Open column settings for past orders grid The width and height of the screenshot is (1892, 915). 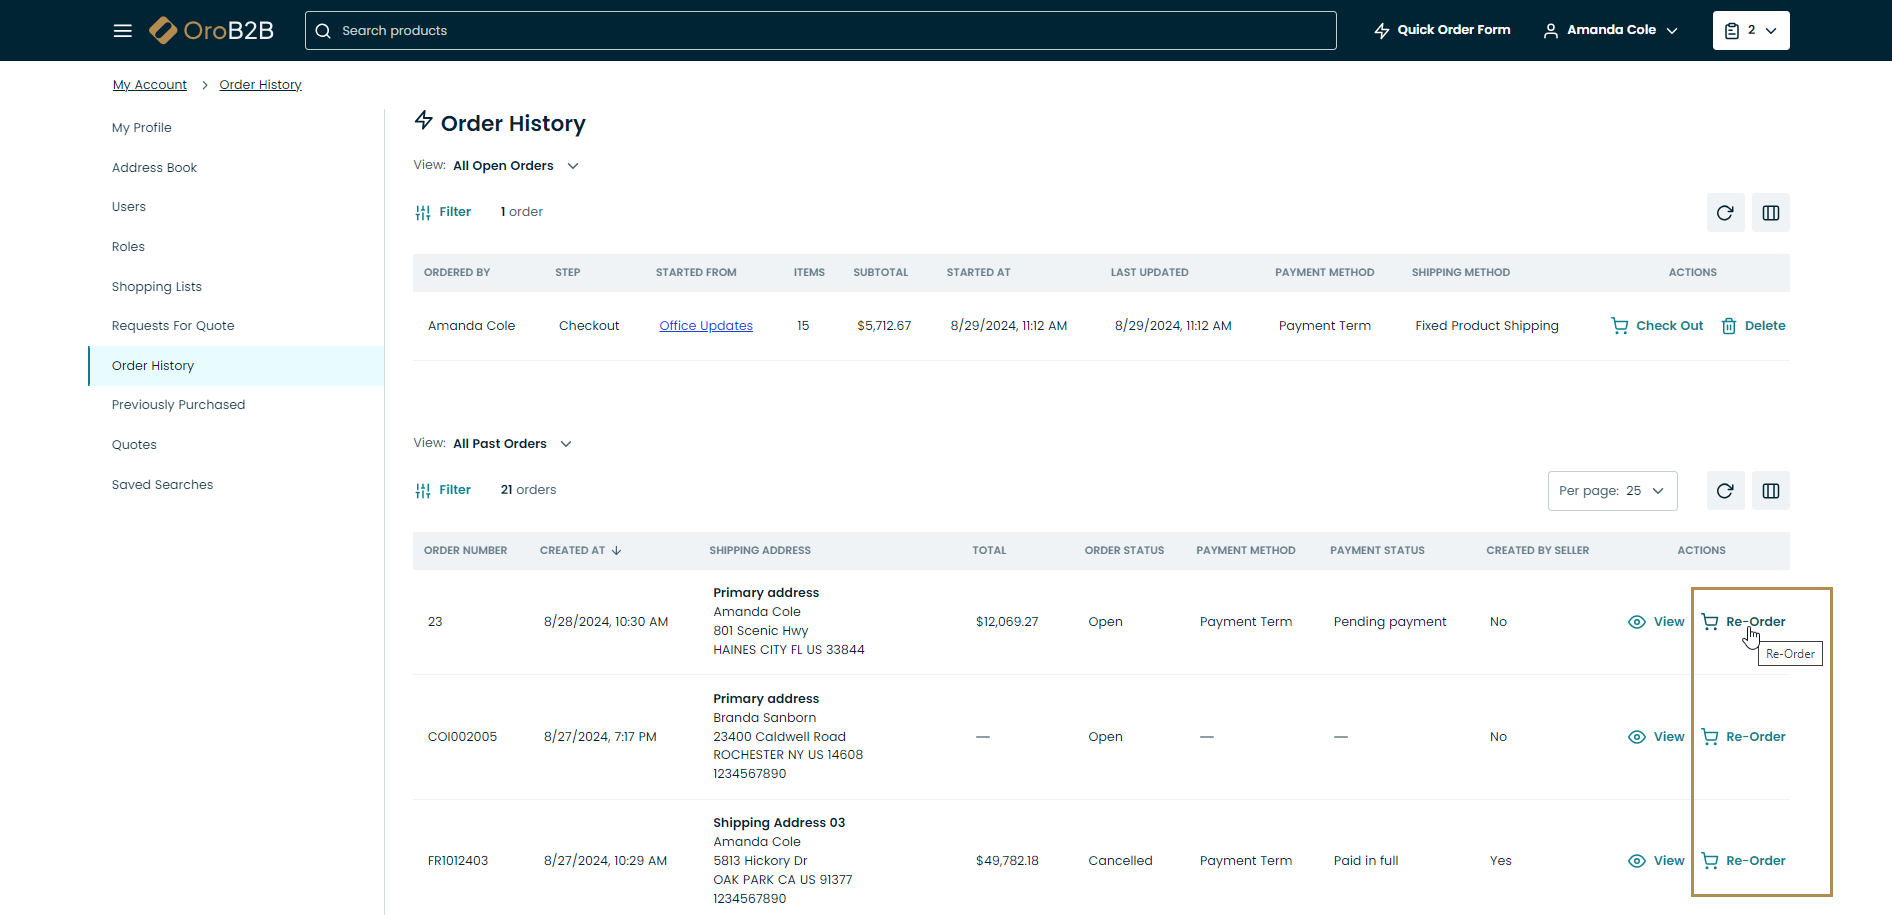tap(1770, 491)
